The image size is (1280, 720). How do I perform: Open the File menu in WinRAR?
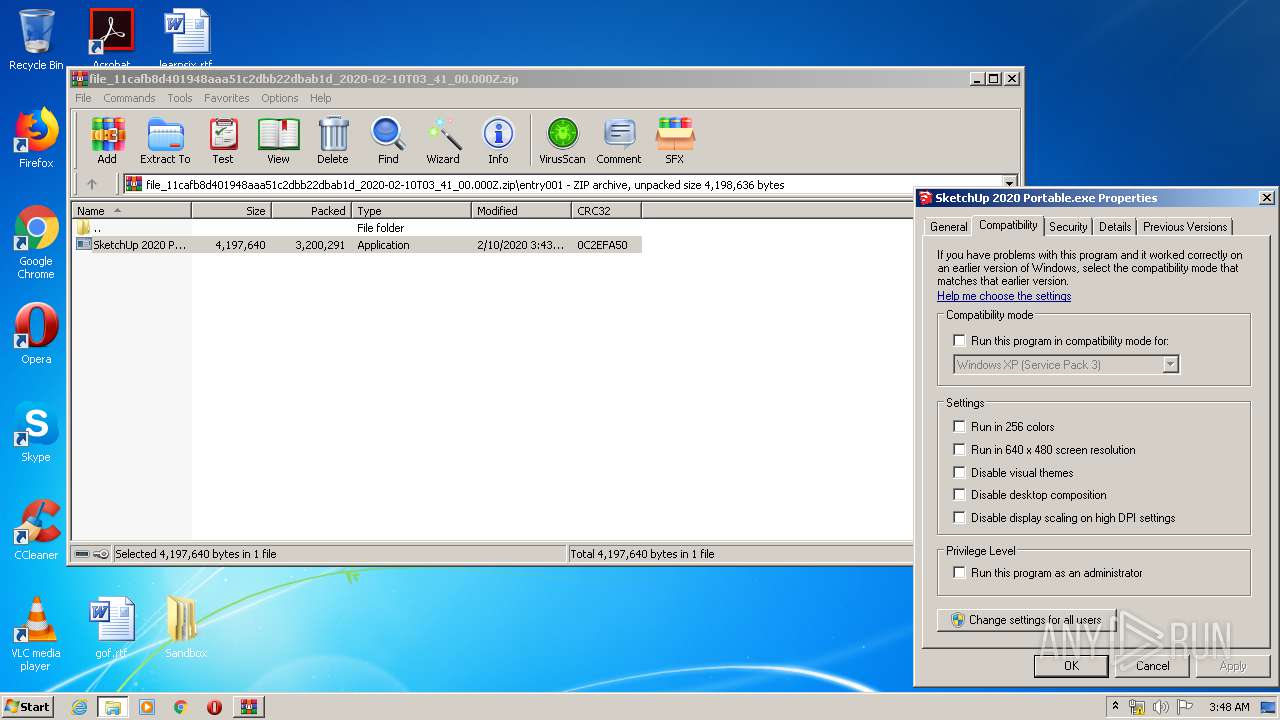pos(83,98)
